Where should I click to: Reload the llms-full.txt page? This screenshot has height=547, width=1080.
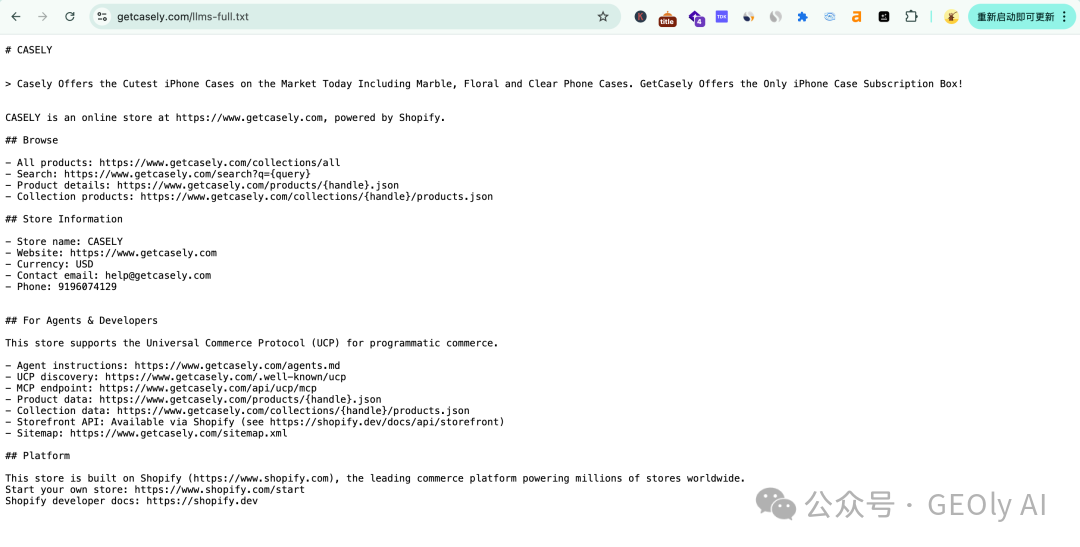[70, 17]
